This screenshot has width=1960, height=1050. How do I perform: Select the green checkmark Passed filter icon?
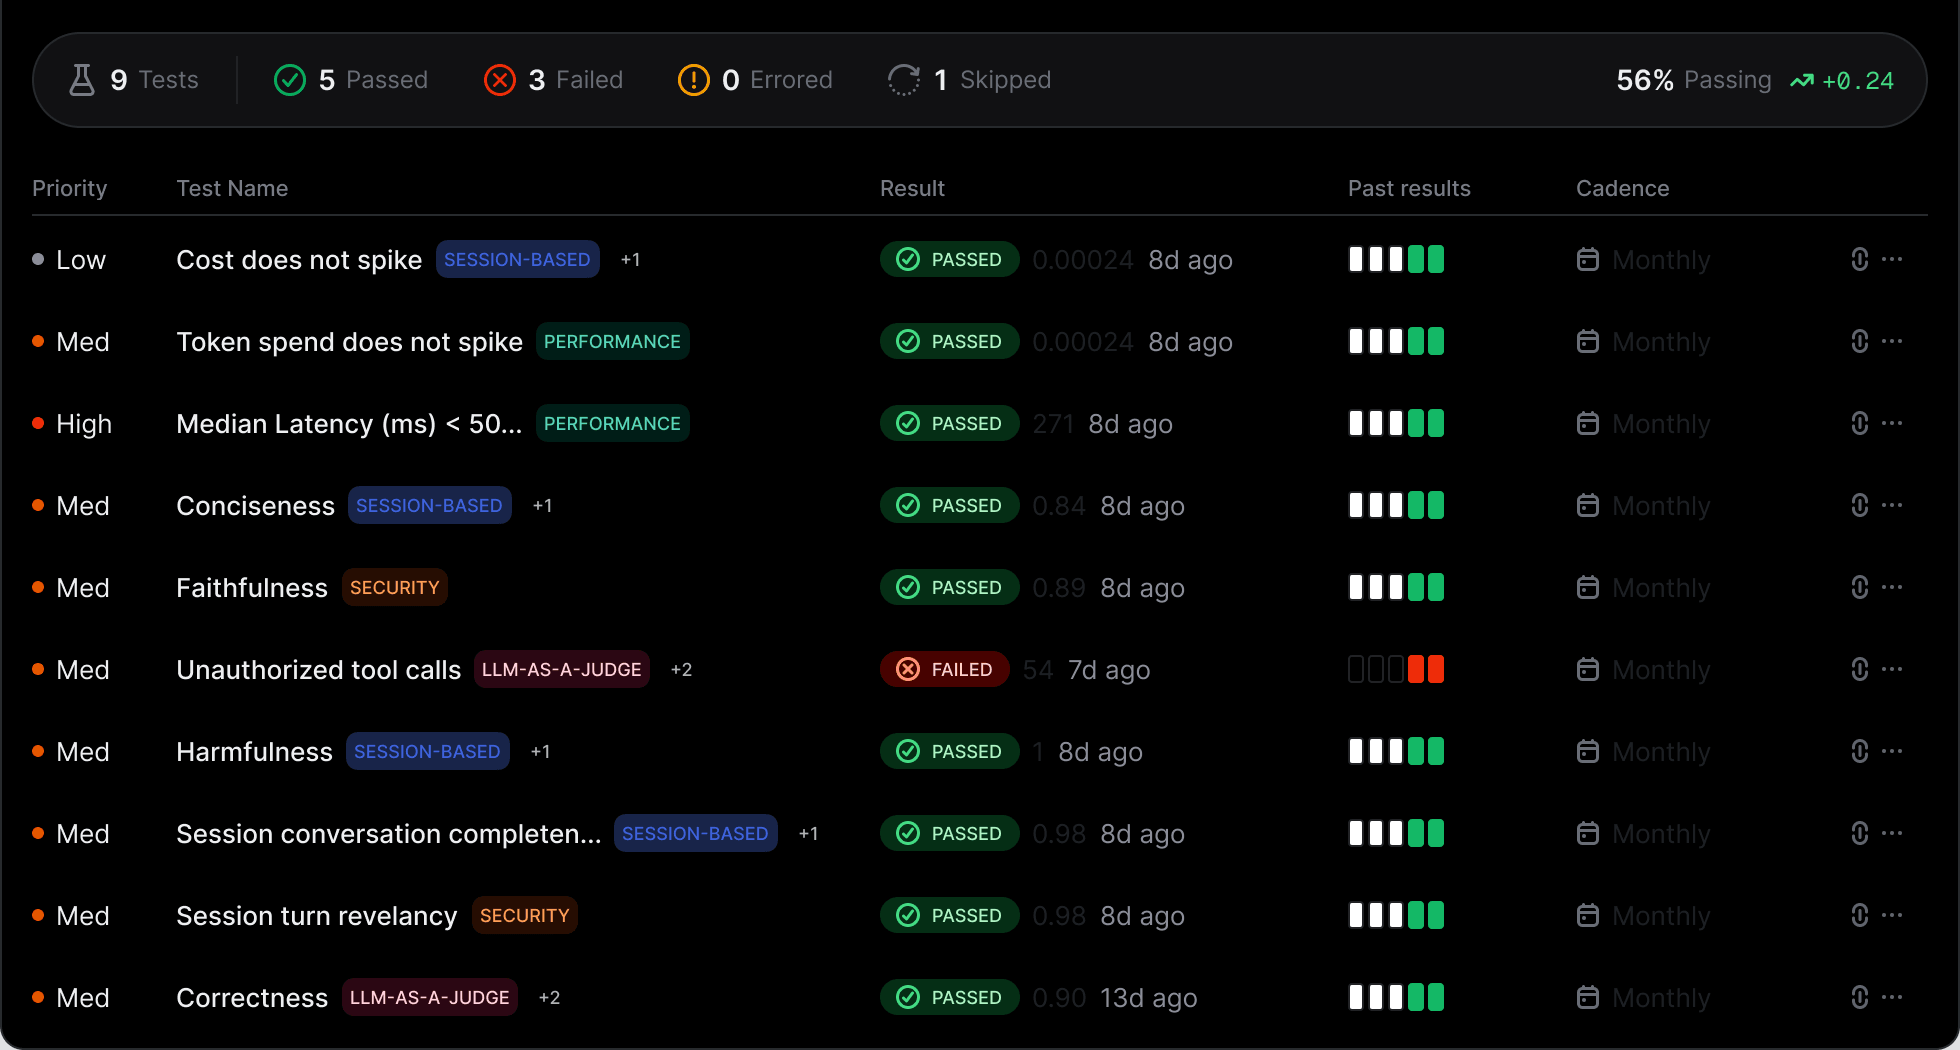[290, 80]
